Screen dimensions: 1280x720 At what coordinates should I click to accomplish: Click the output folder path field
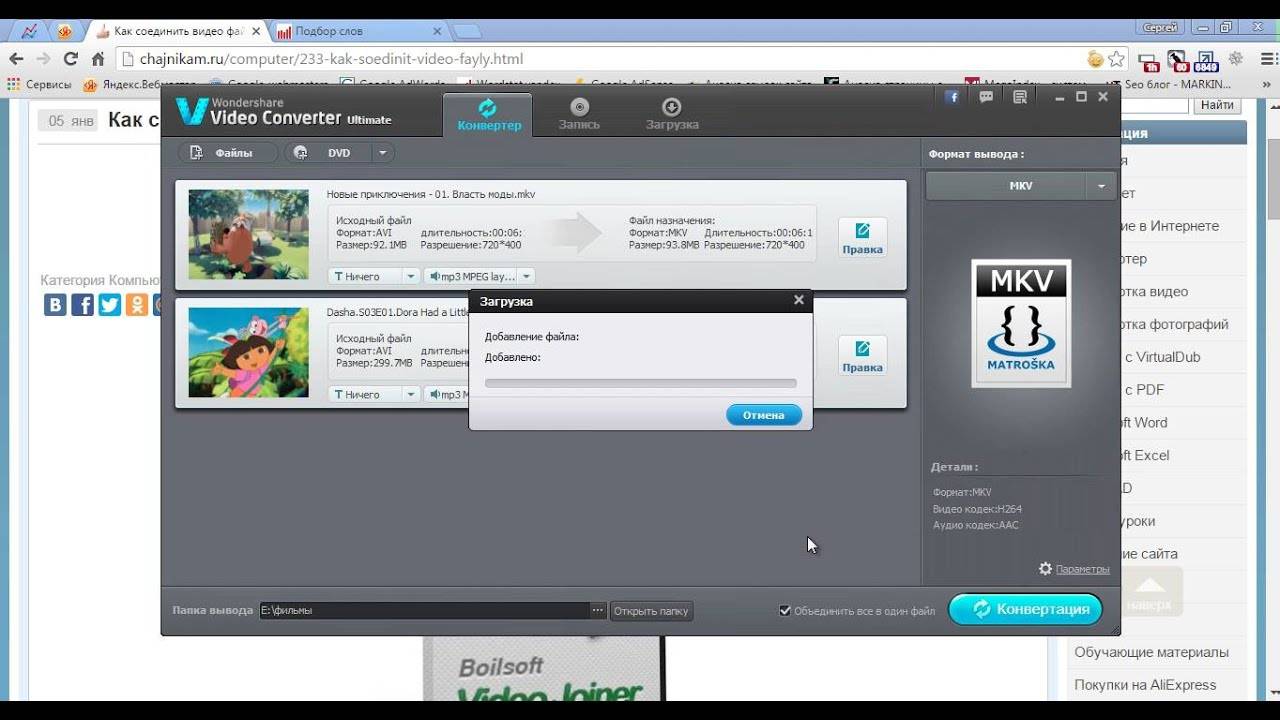pyautogui.click(x=424, y=610)
